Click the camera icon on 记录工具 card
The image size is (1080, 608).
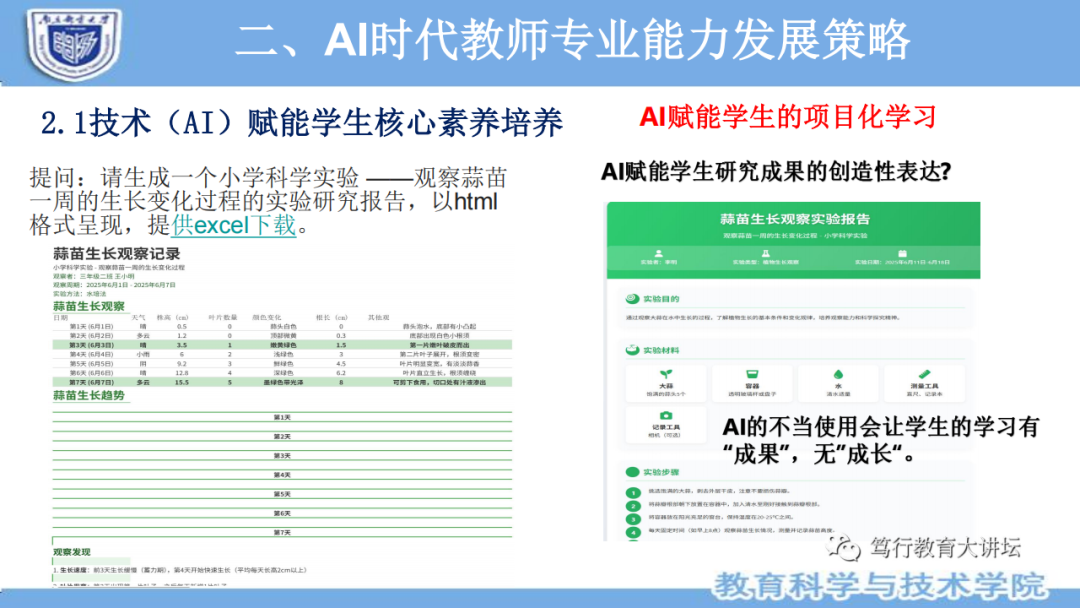click(665, 415)
